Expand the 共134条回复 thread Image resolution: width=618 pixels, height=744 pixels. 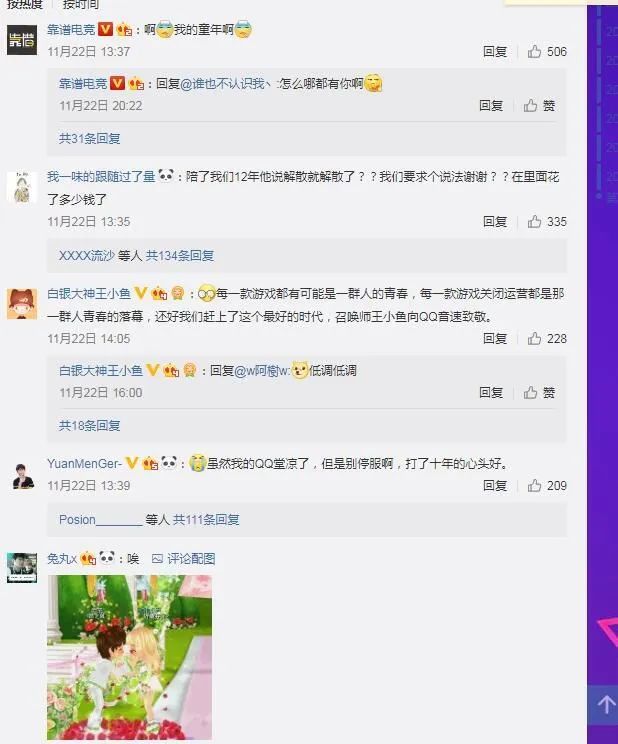180,256
